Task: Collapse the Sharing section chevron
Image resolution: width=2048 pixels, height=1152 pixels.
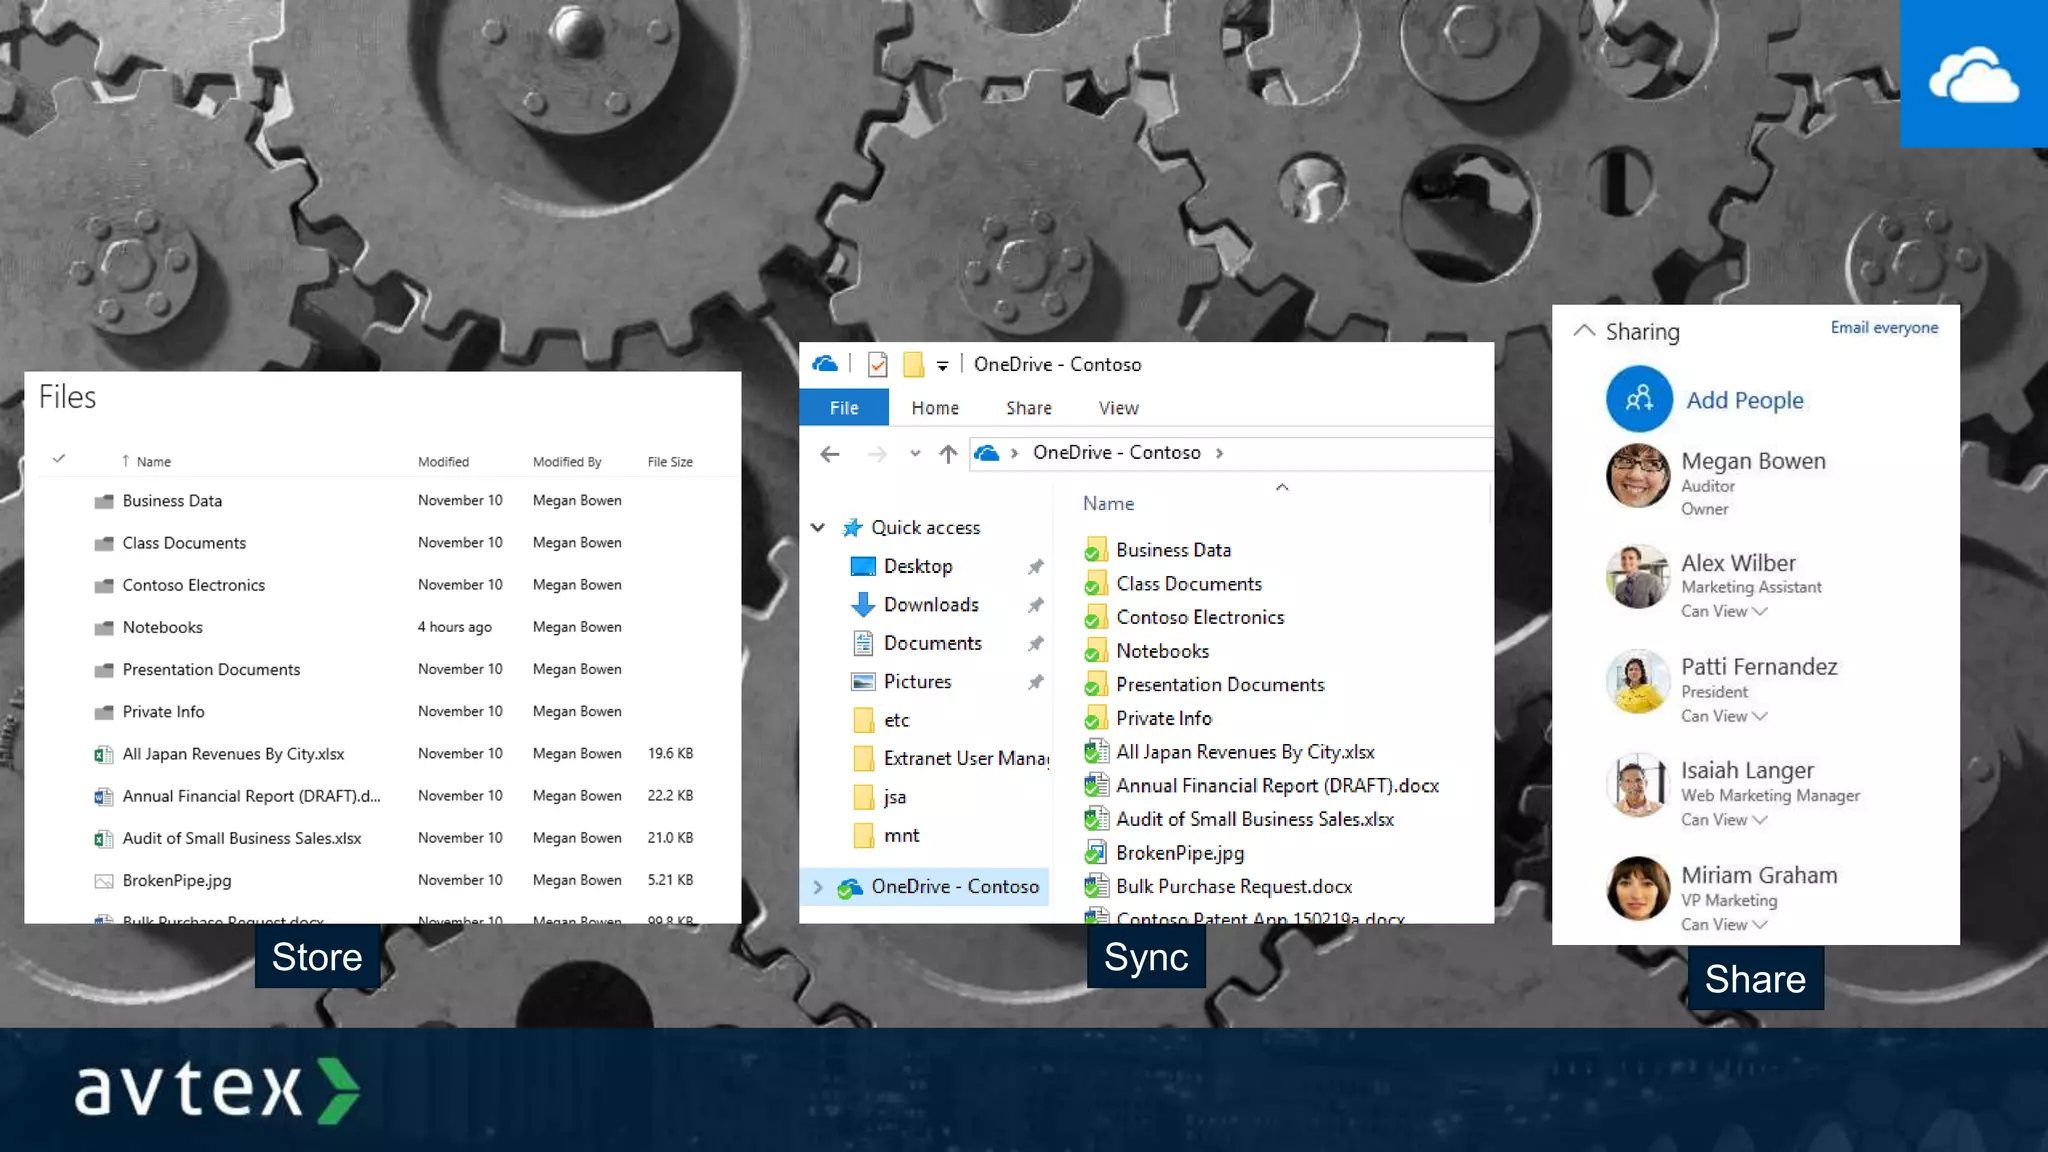Action: pos(1584,330)
